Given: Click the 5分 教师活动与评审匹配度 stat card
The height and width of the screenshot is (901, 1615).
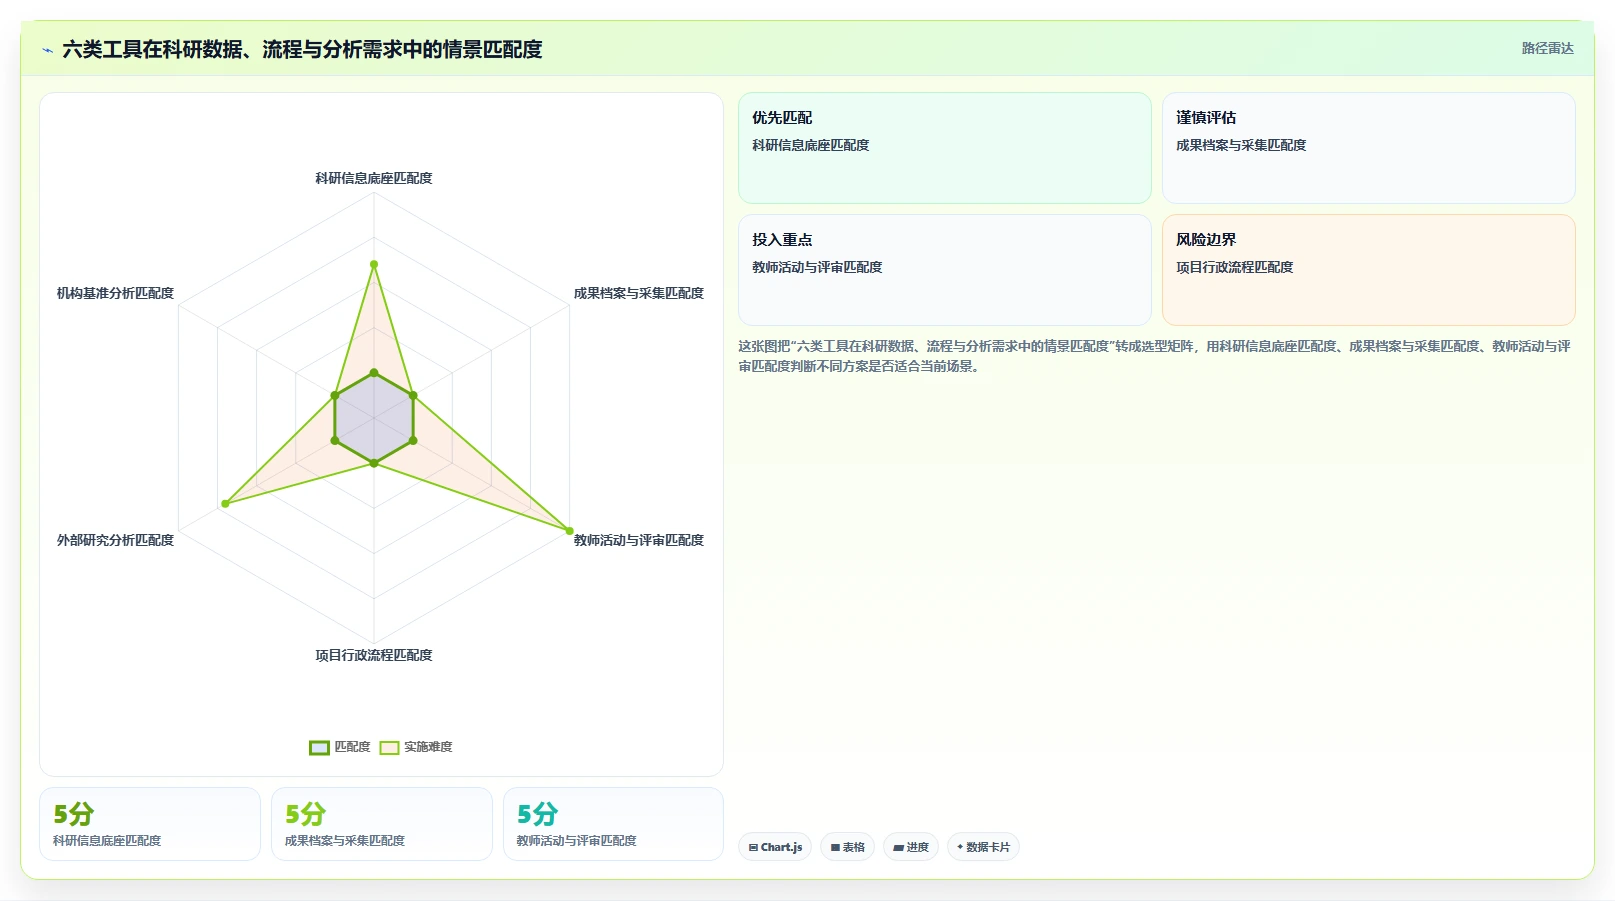Looking at the screenshot, I should tap(613, 824).
